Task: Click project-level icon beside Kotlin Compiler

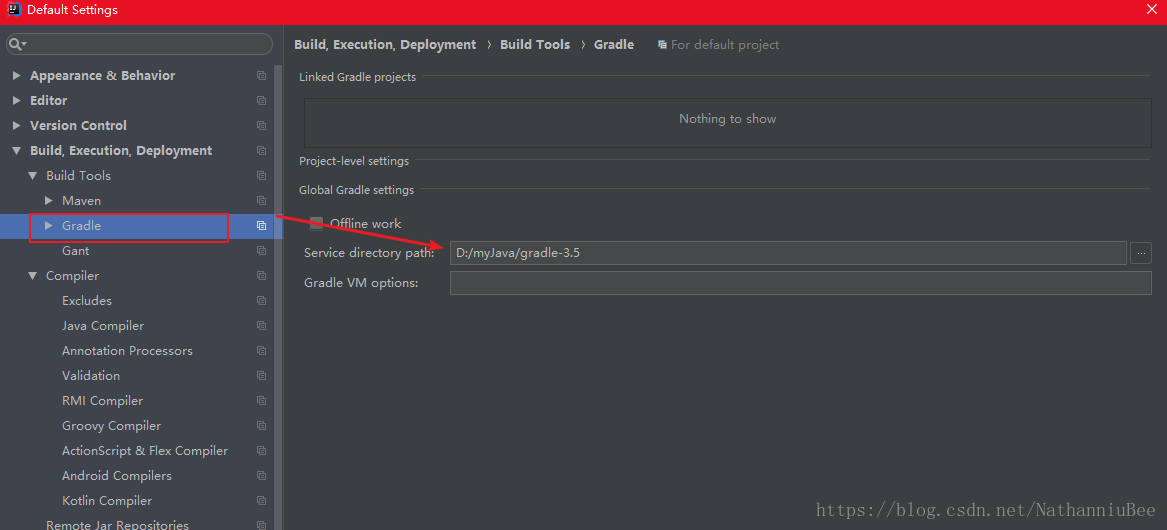Action: tap(261, 501)
